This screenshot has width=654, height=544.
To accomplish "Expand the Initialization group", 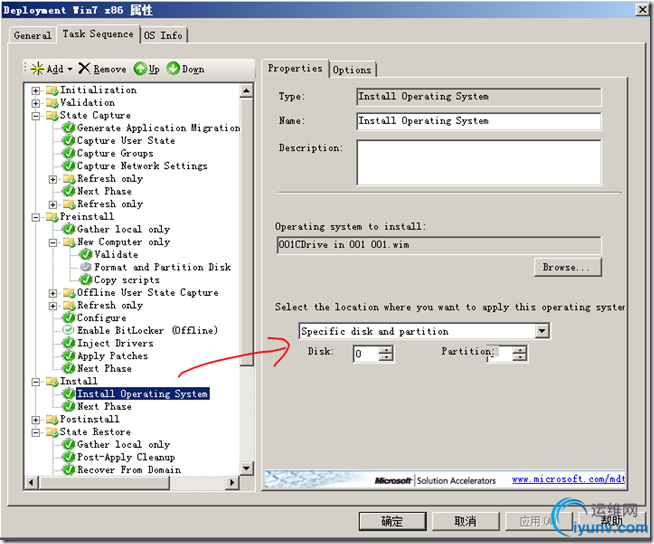I will 36,91.
